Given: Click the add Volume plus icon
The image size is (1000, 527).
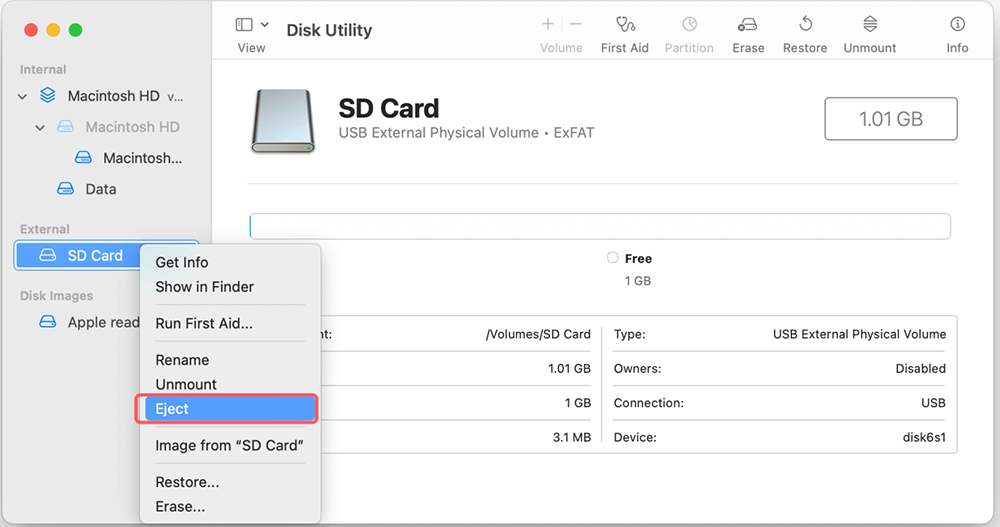Looking at the screenshot, I should click(547, 24).
